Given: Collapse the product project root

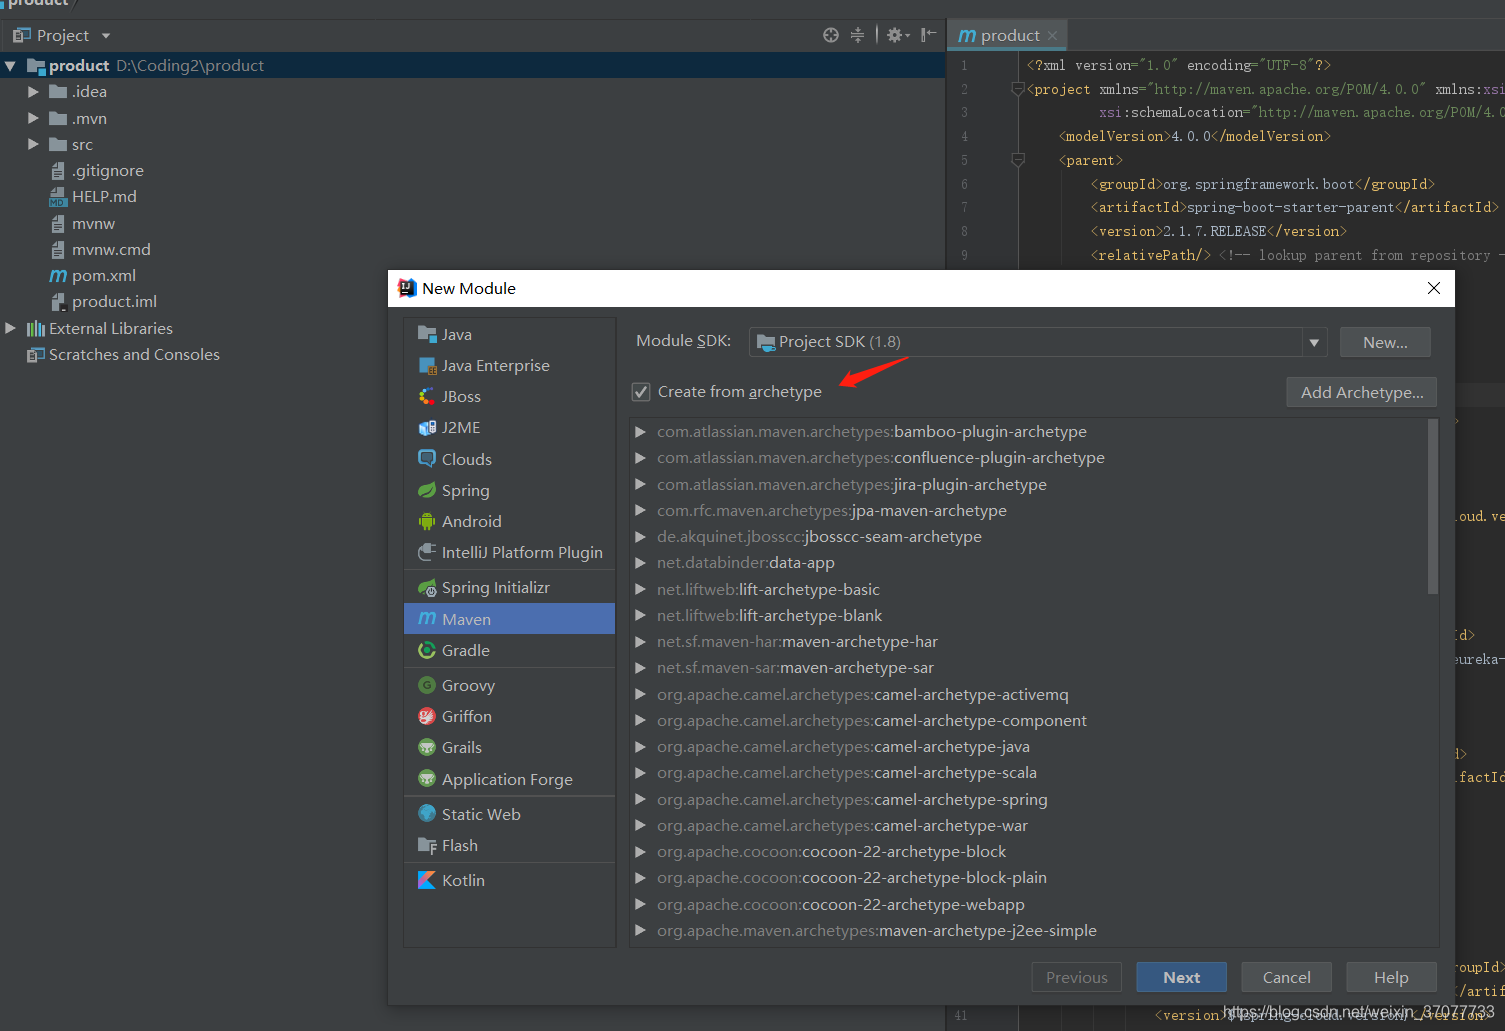Looking at the screenshot, I should click(x=10, y=66).
